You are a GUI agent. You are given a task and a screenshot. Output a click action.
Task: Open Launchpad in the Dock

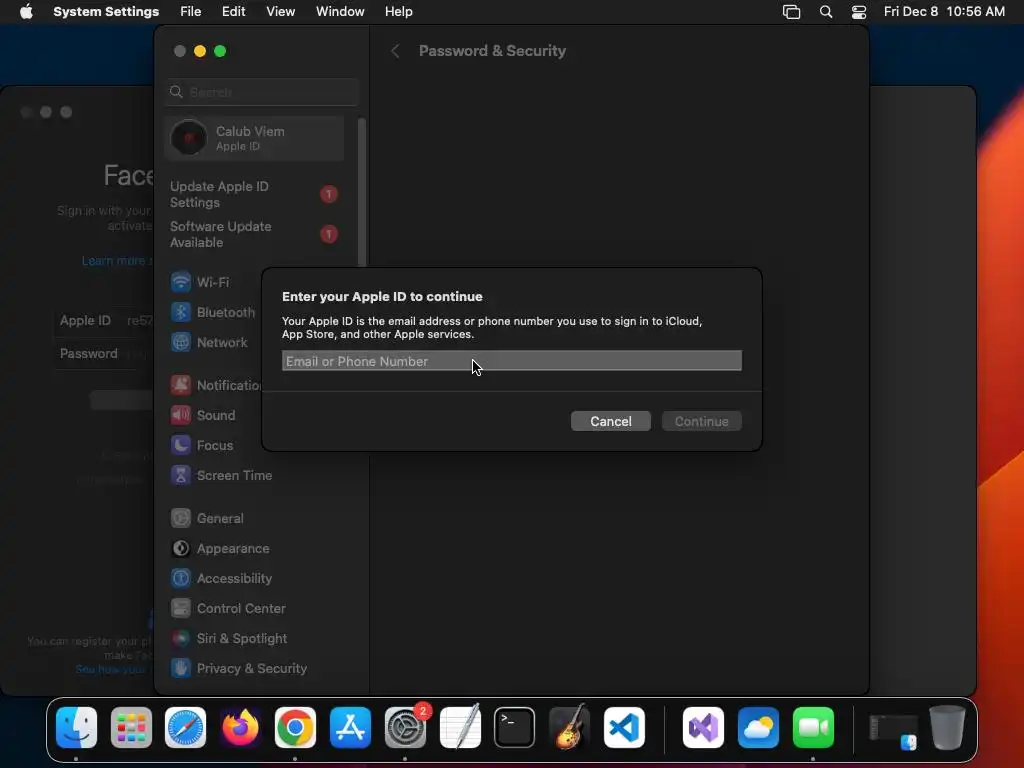(x=131, y=728)
